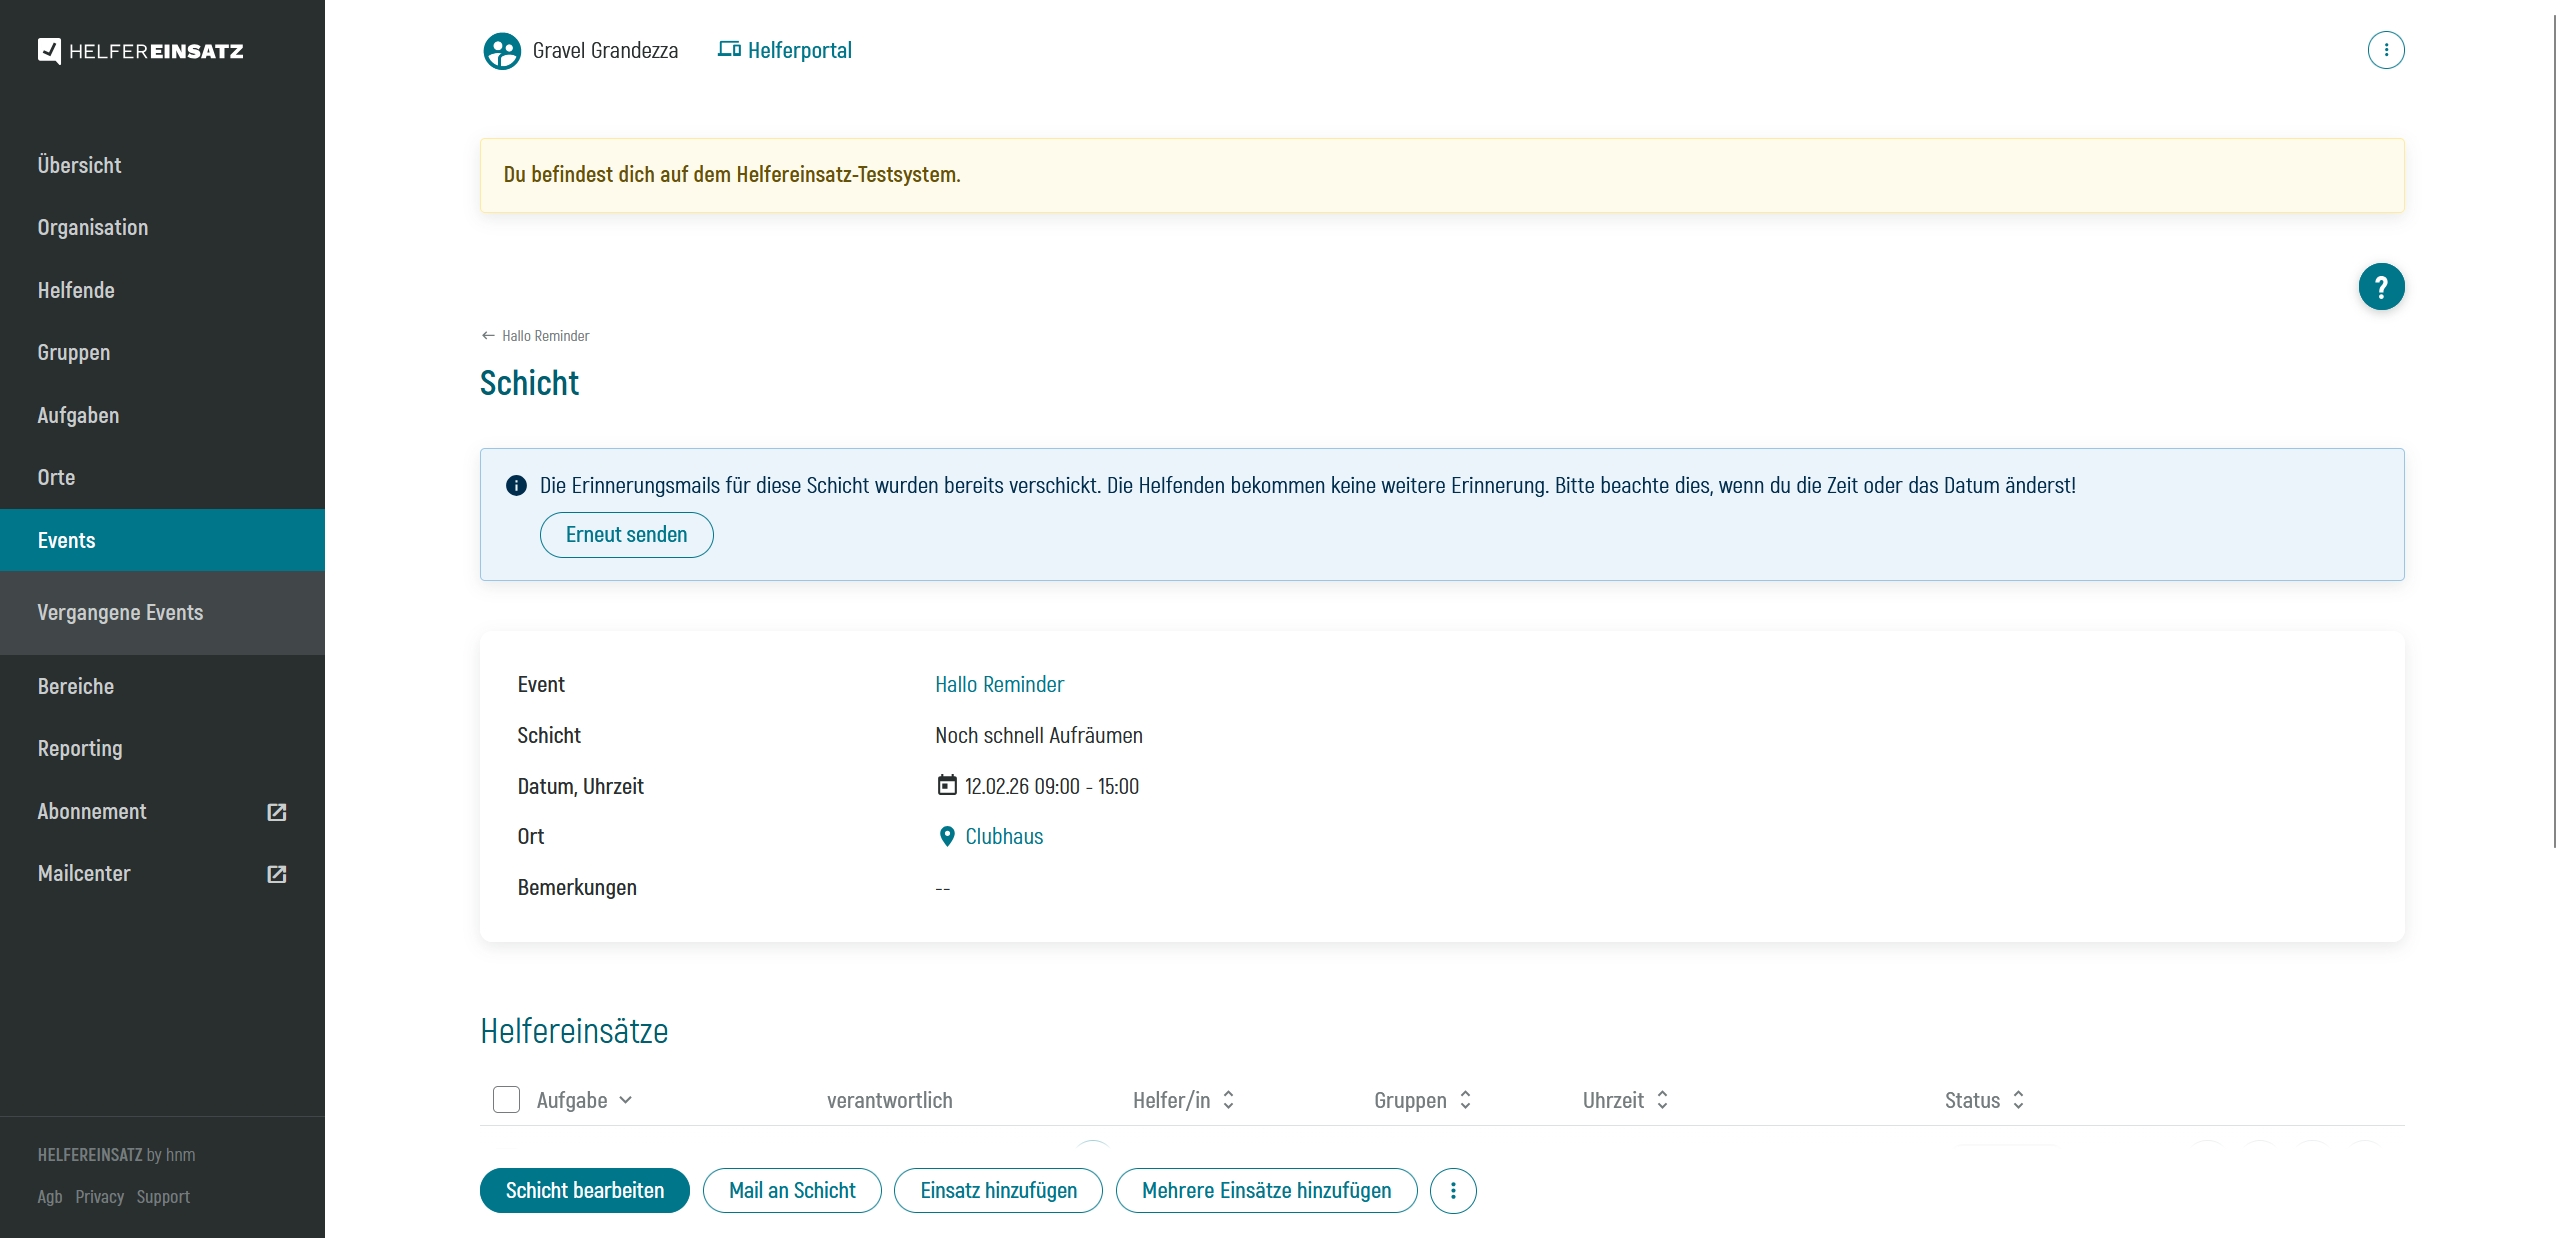Click the Clubhaus location pin icon
The height and width of the screenshot is (1238, 2559).
946,837
